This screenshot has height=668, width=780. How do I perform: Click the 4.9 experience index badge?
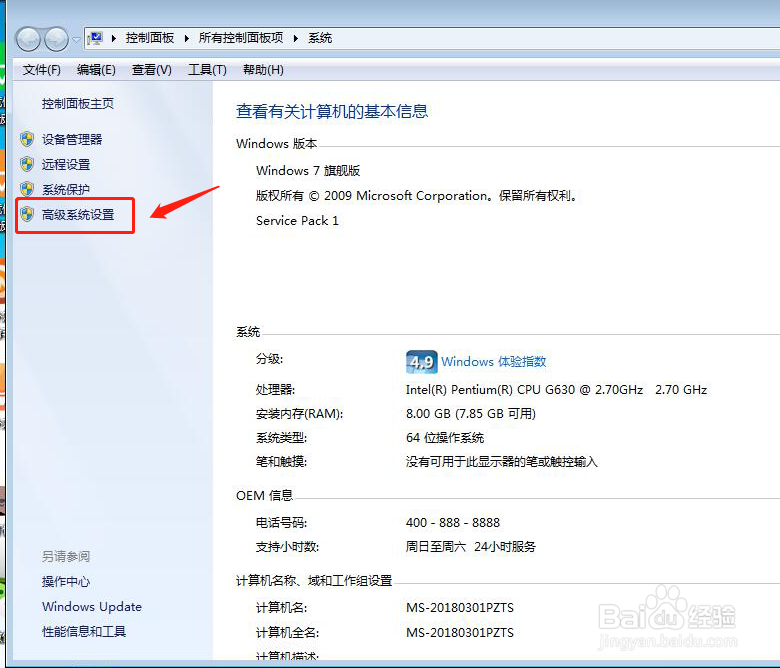click(x=422, y=362)
